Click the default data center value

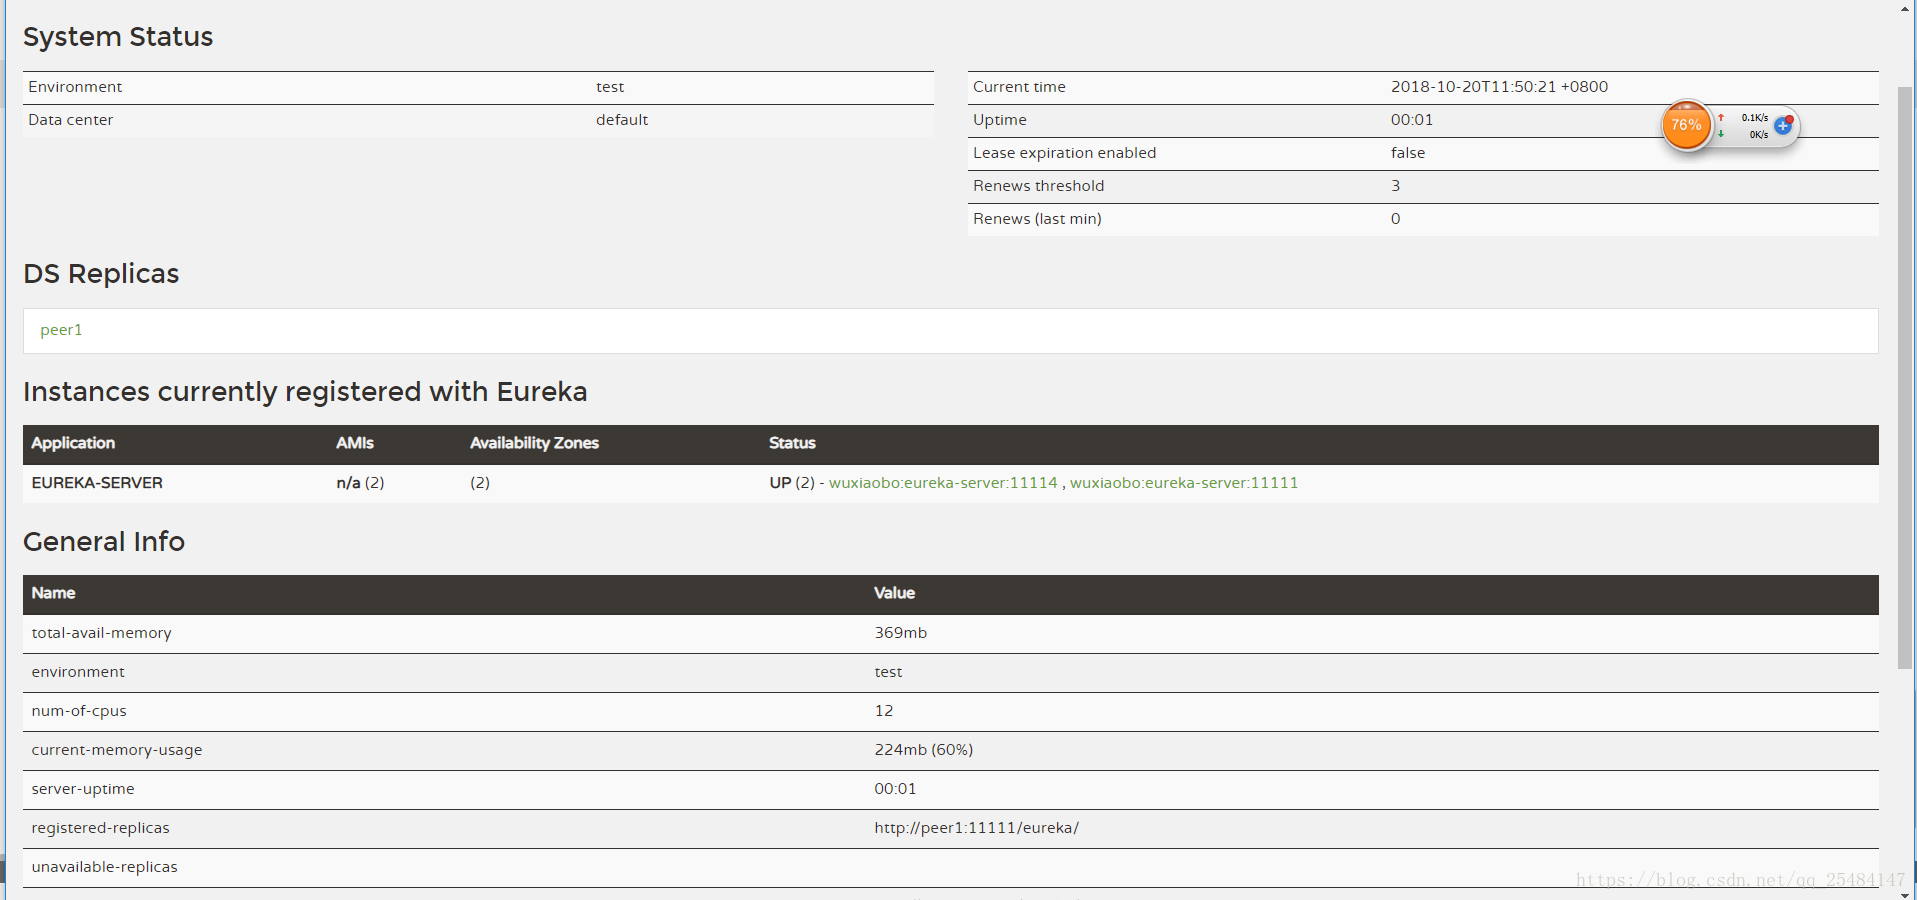pyautogui.click(x=622, y=120)
